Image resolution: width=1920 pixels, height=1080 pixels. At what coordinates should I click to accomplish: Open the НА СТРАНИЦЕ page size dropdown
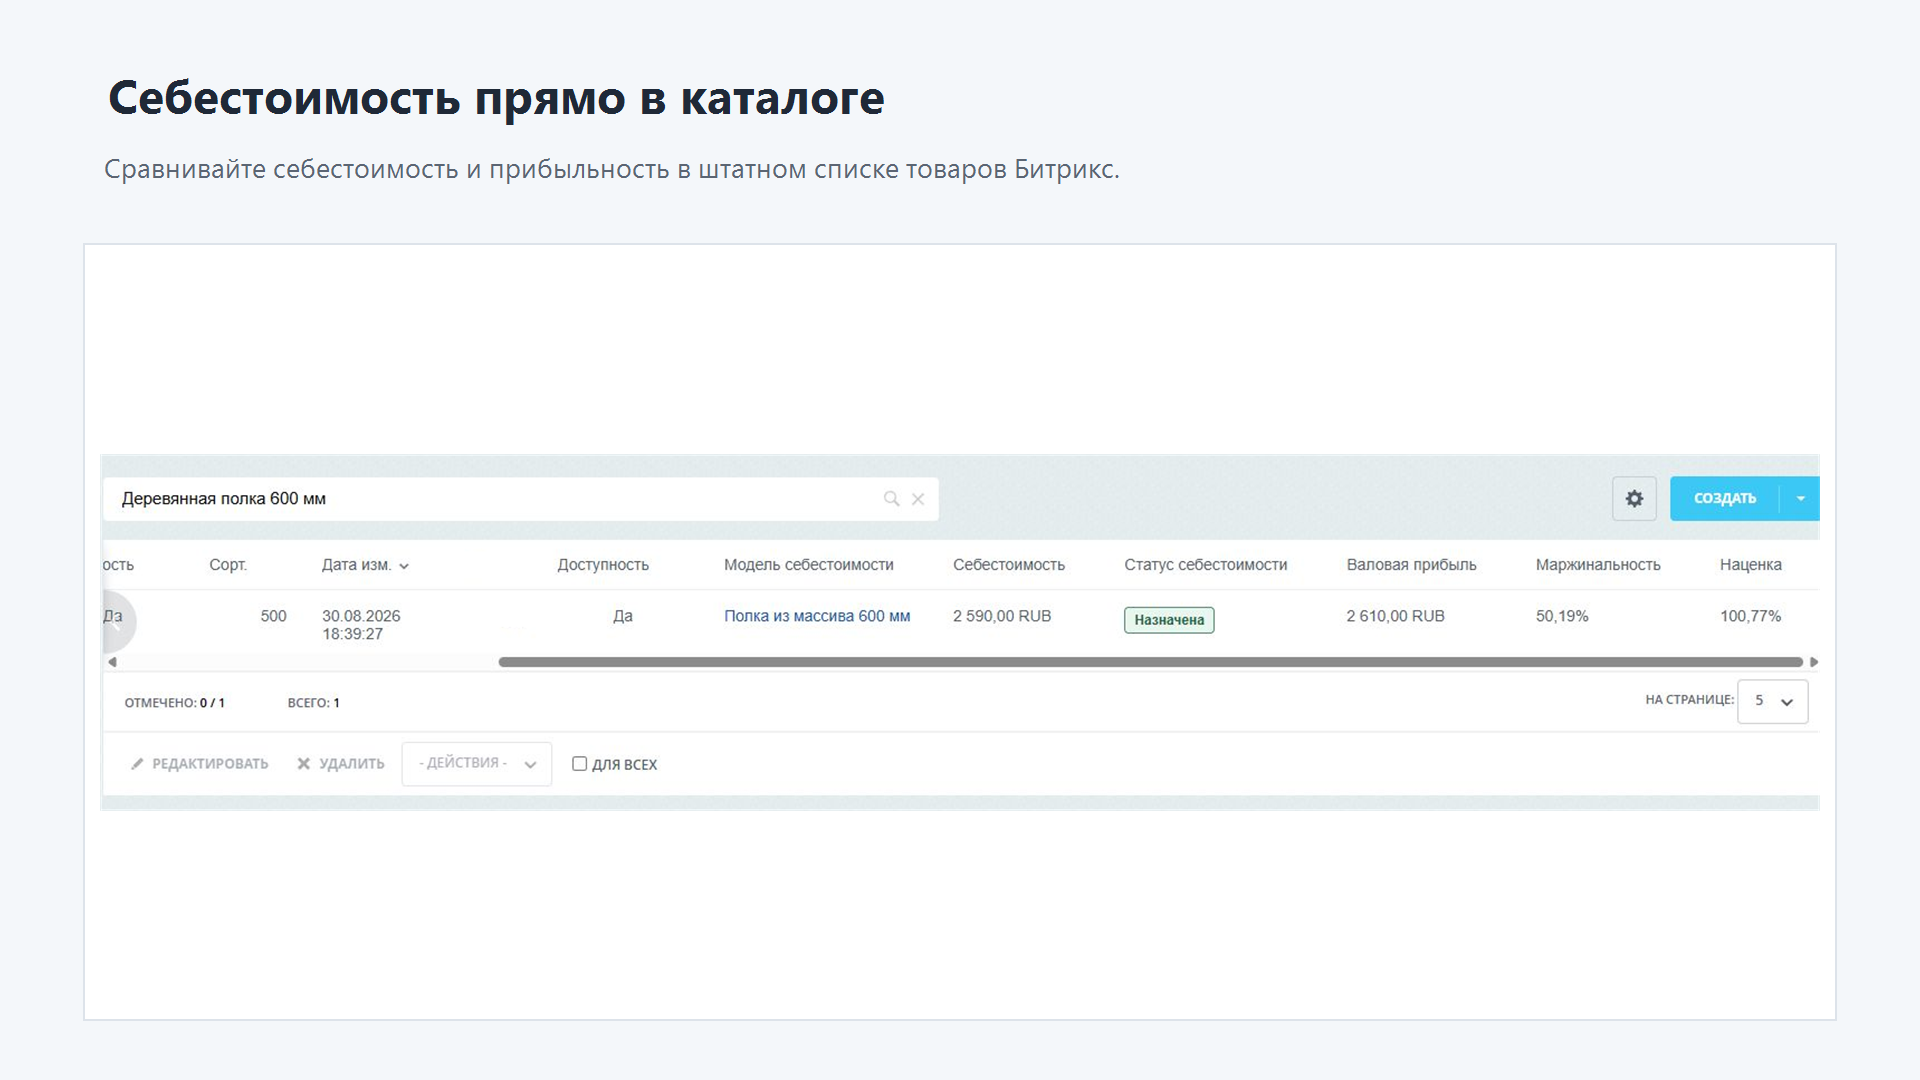[1773, 701]
